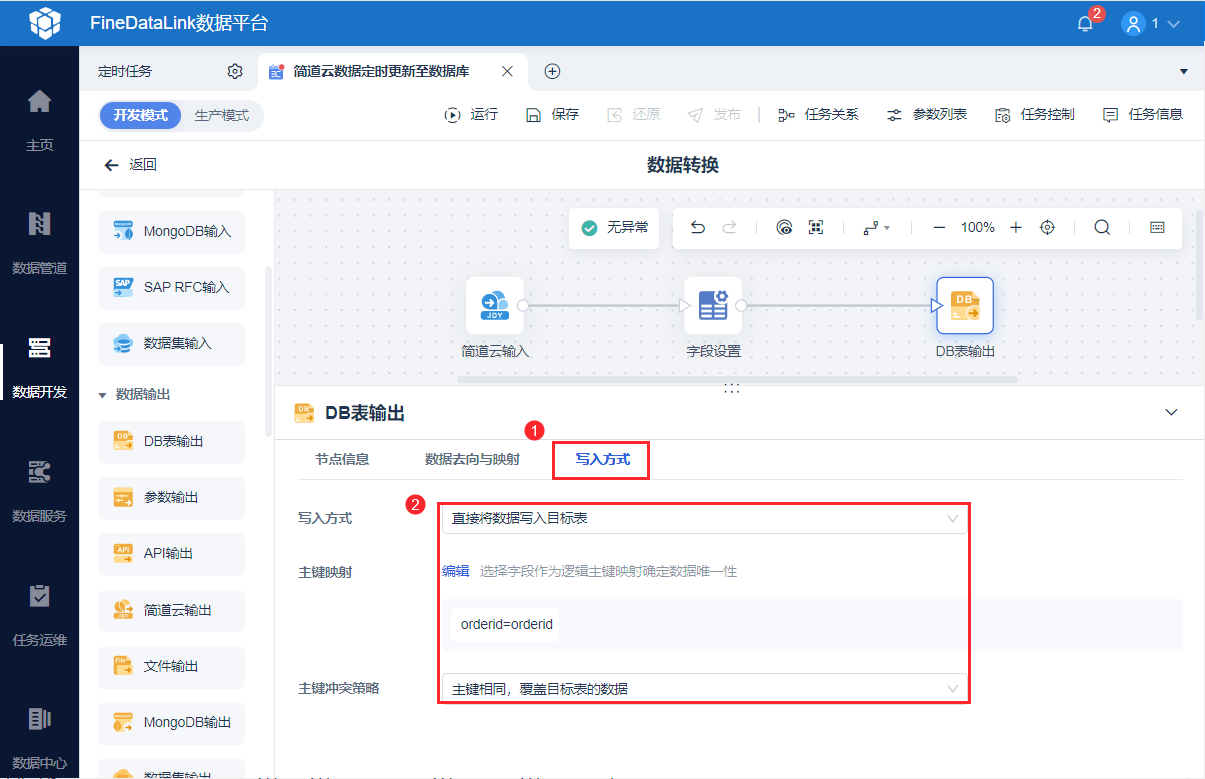1205x779 pixels.
Task: Toggle the minimap panel icon
Action: [1157, 228]
